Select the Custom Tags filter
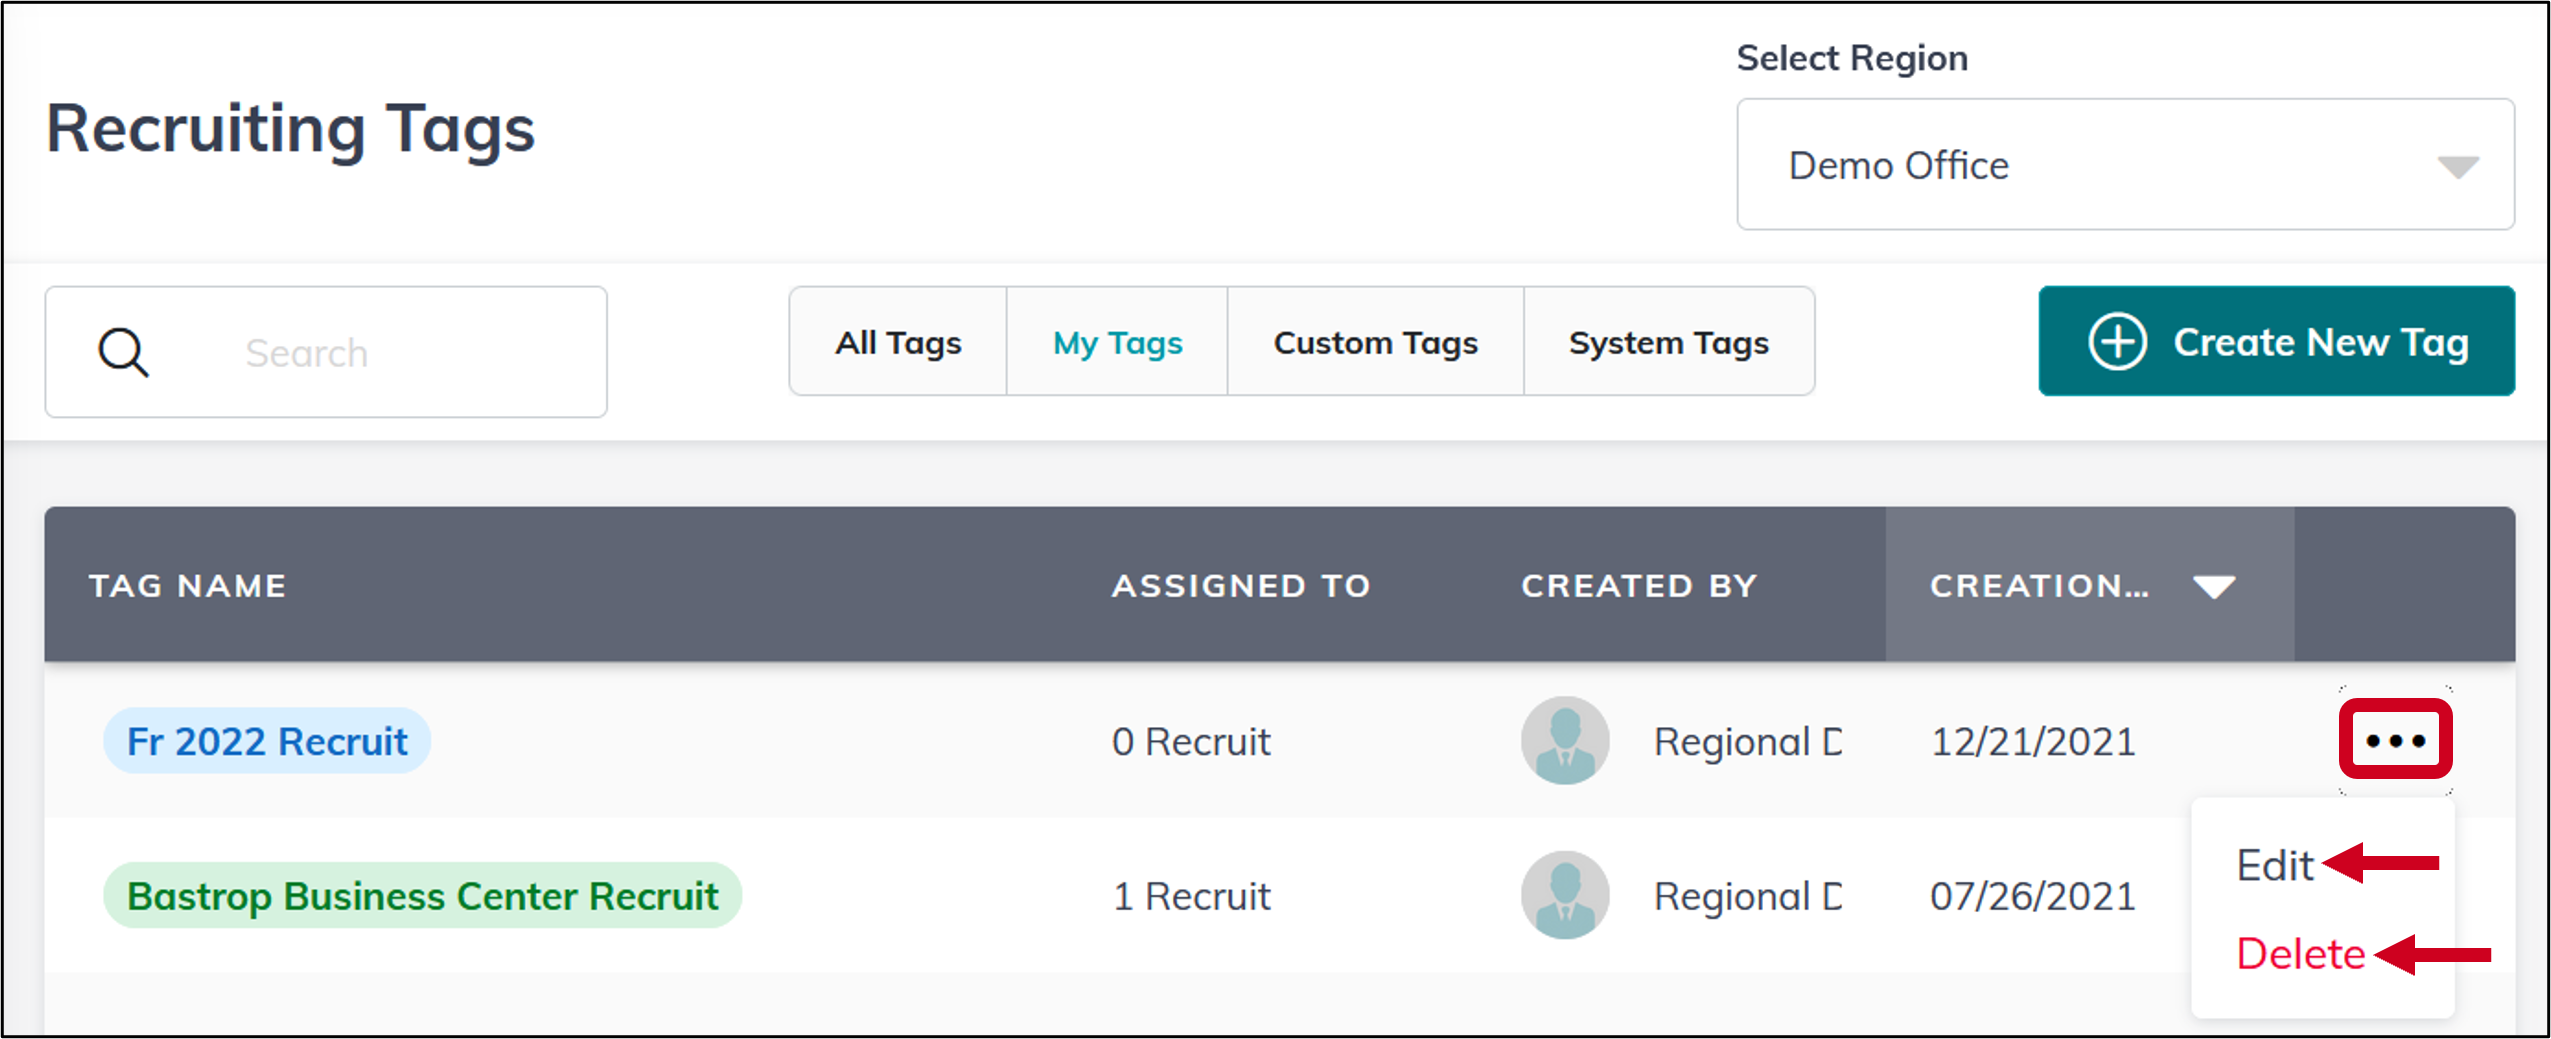This screenshot has height=1039, width=2551. [1375, 342]
